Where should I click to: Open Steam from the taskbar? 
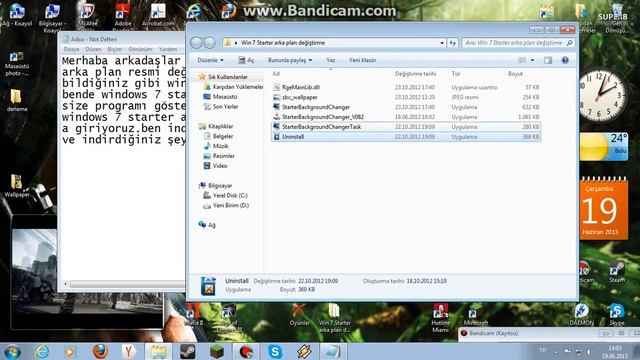188,351
